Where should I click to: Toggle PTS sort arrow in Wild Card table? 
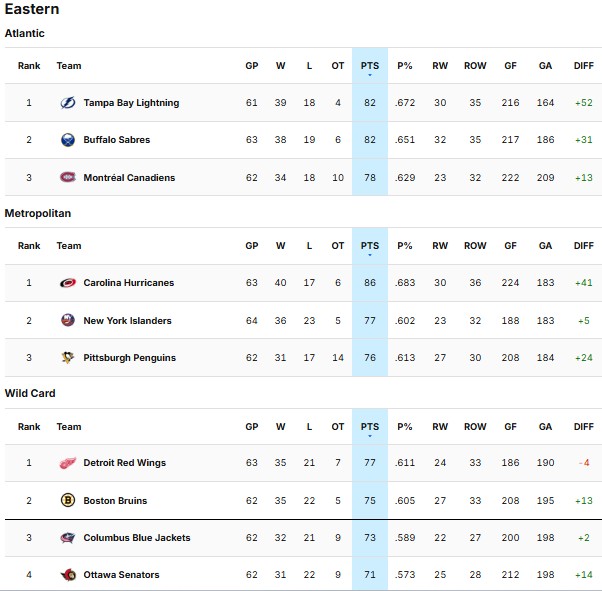coord(370,435)
